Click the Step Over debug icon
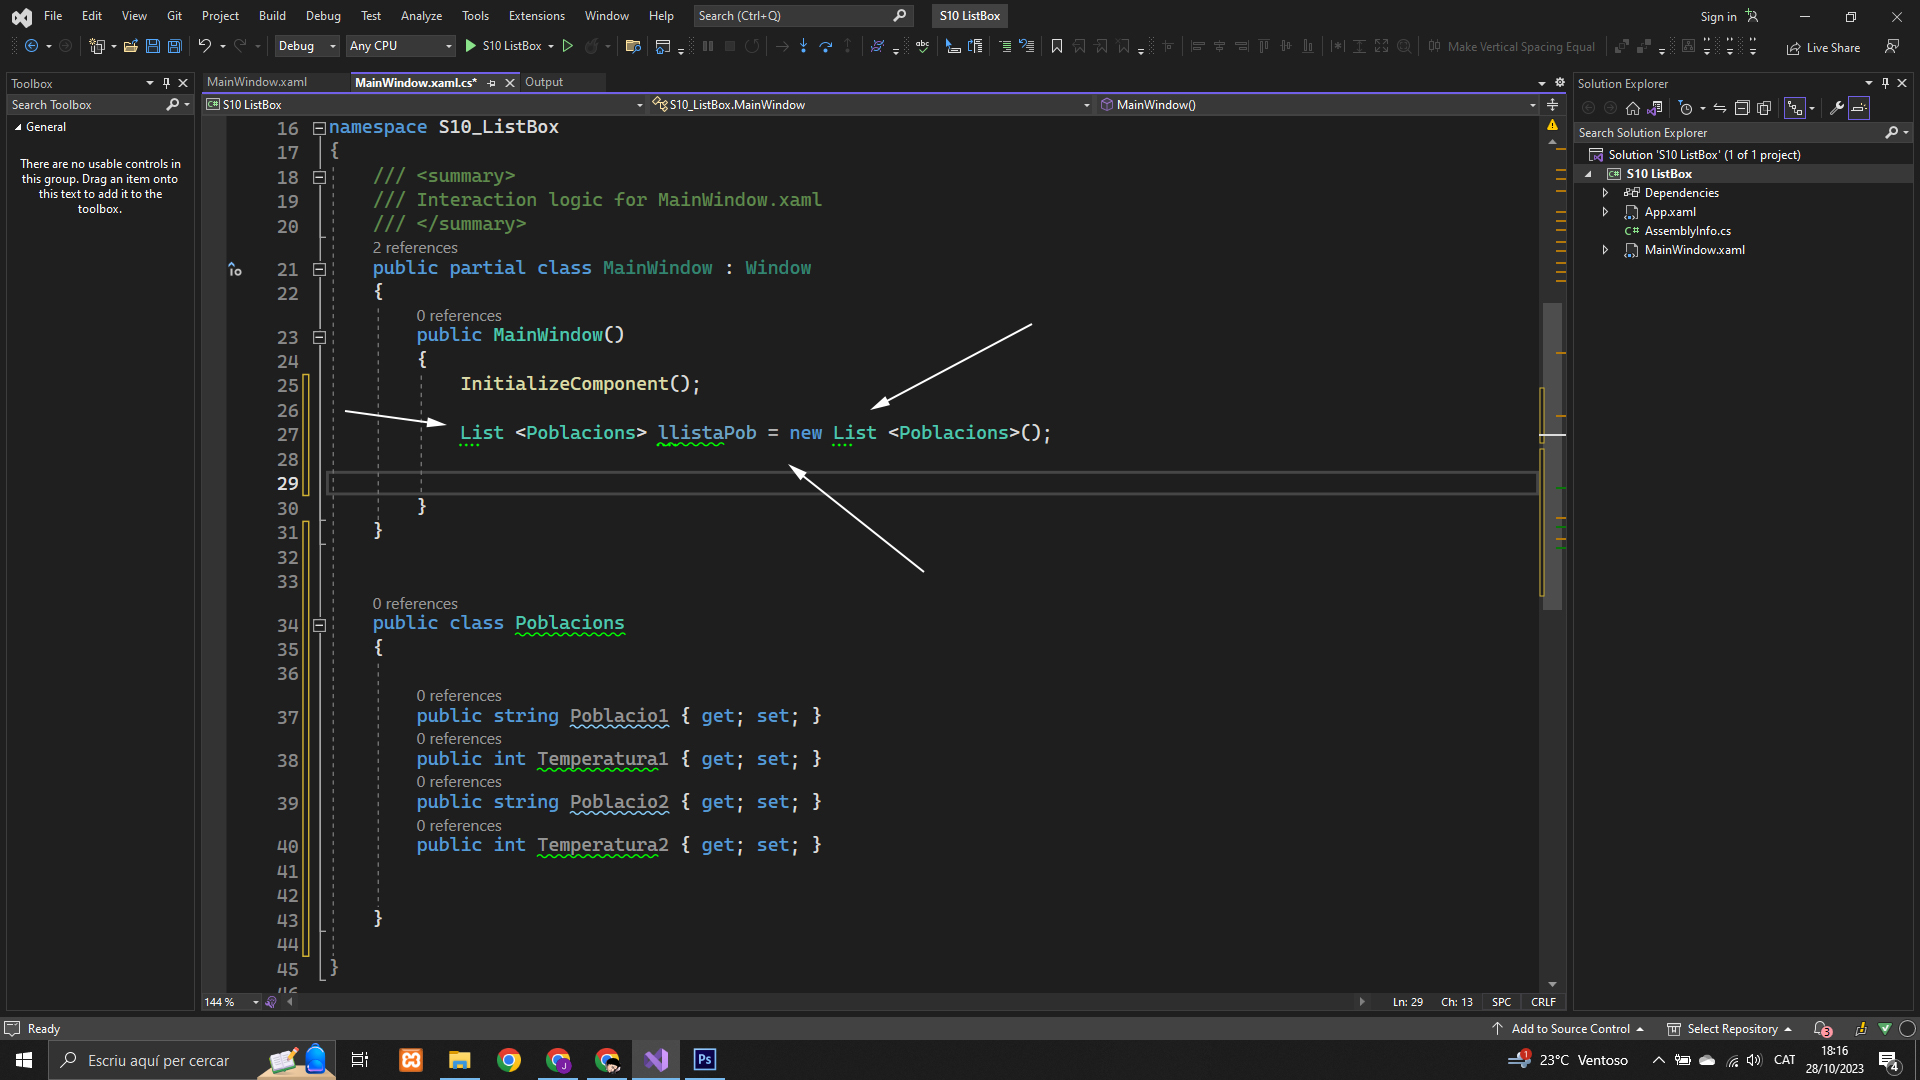Screen dimensions: 1920x1080 825,46
